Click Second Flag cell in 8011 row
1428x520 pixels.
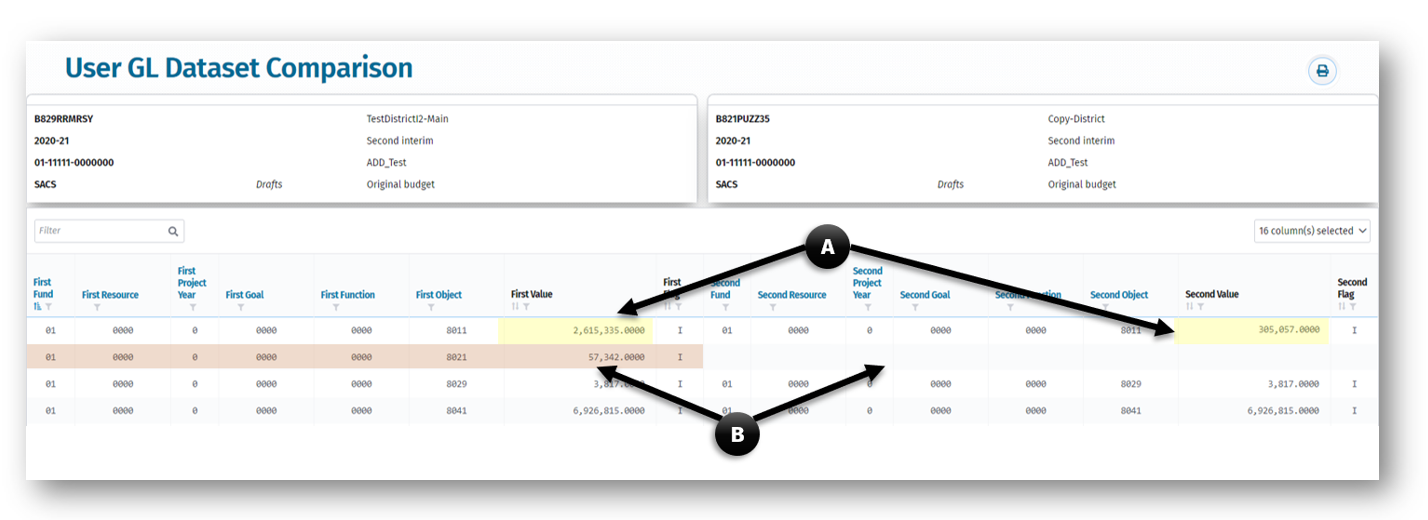coord(1354,329)
